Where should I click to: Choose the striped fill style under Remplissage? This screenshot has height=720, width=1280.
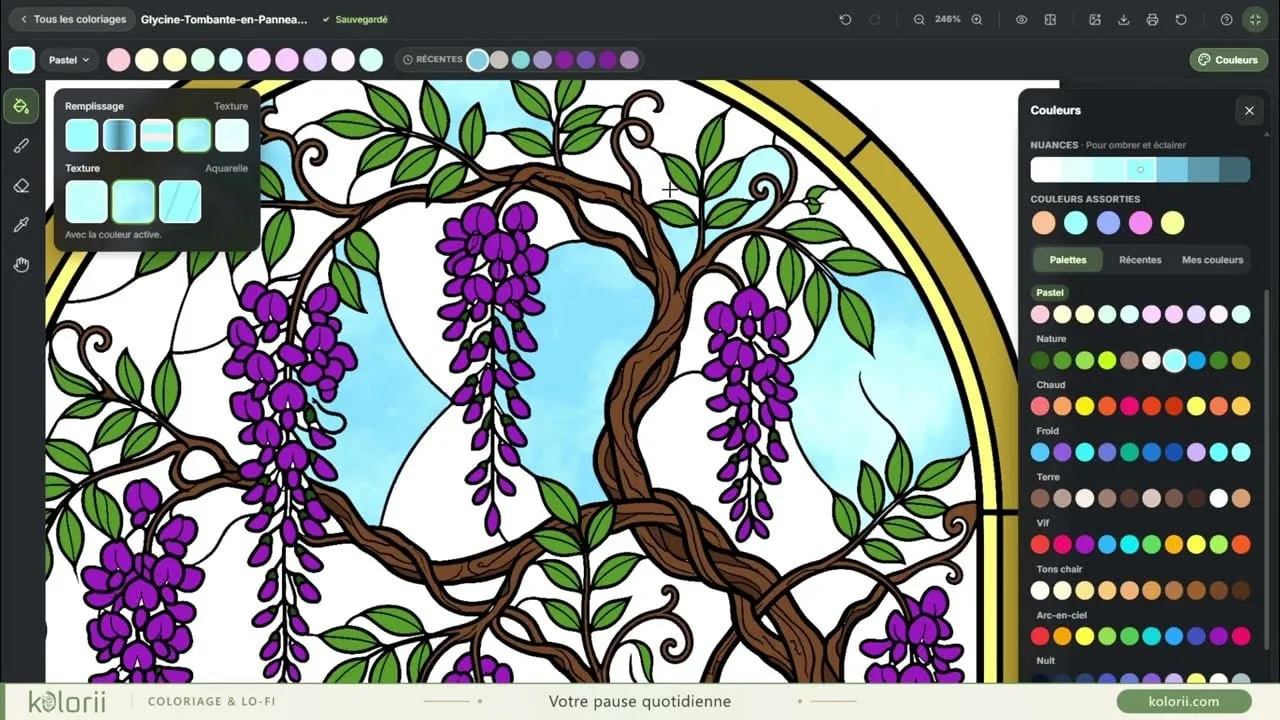(157, 135)
